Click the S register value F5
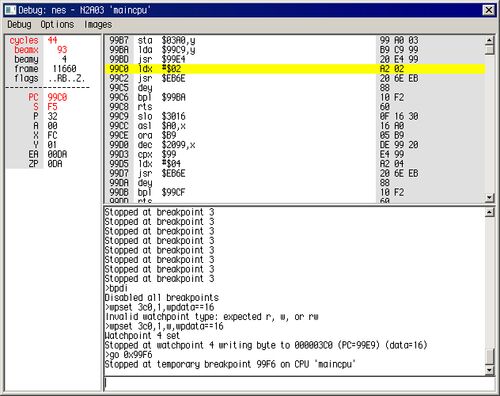500x396 pixels. tap(52, 107)
